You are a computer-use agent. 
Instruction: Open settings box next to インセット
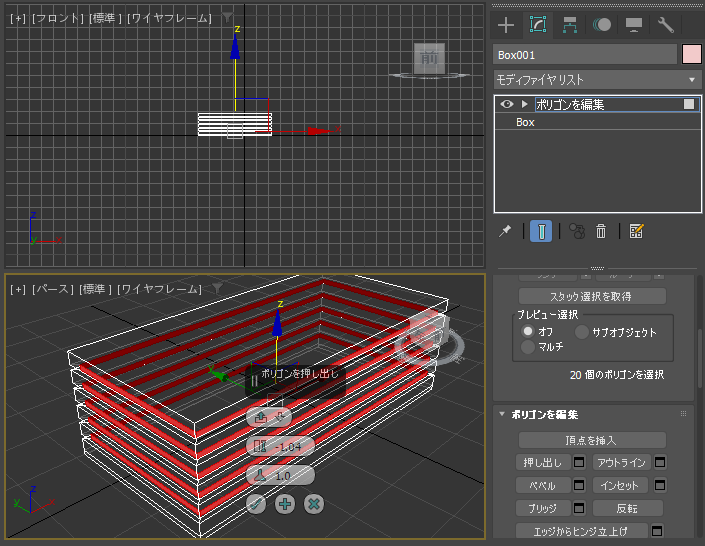pos(660,485)
